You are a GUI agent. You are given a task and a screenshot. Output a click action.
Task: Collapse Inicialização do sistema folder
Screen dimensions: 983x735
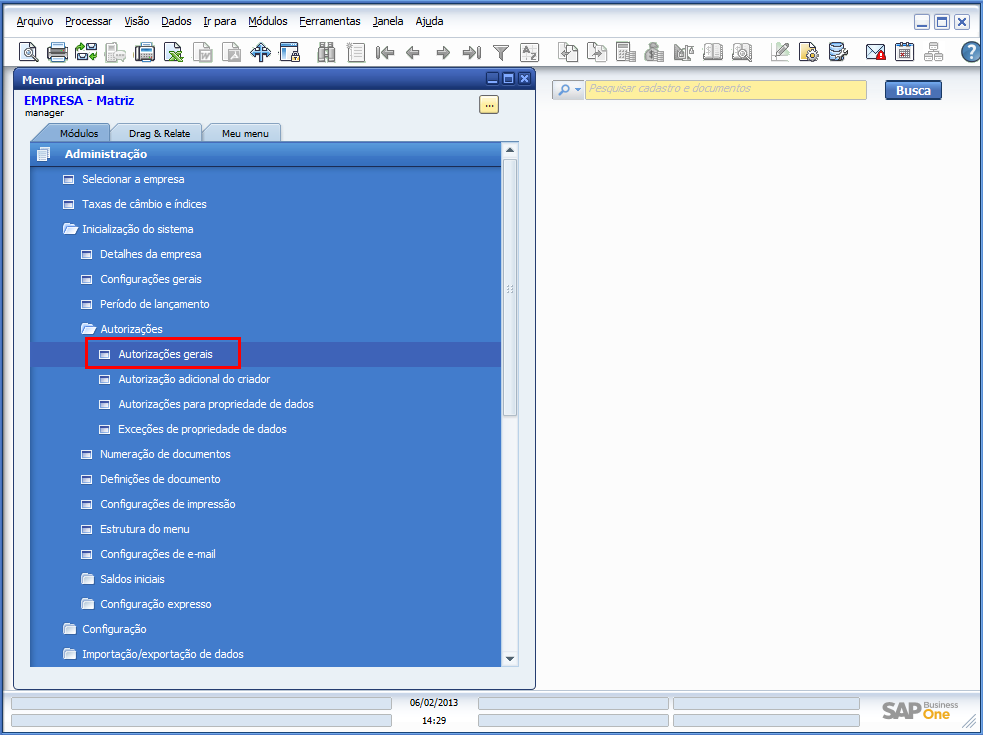(x=70, y=229)
